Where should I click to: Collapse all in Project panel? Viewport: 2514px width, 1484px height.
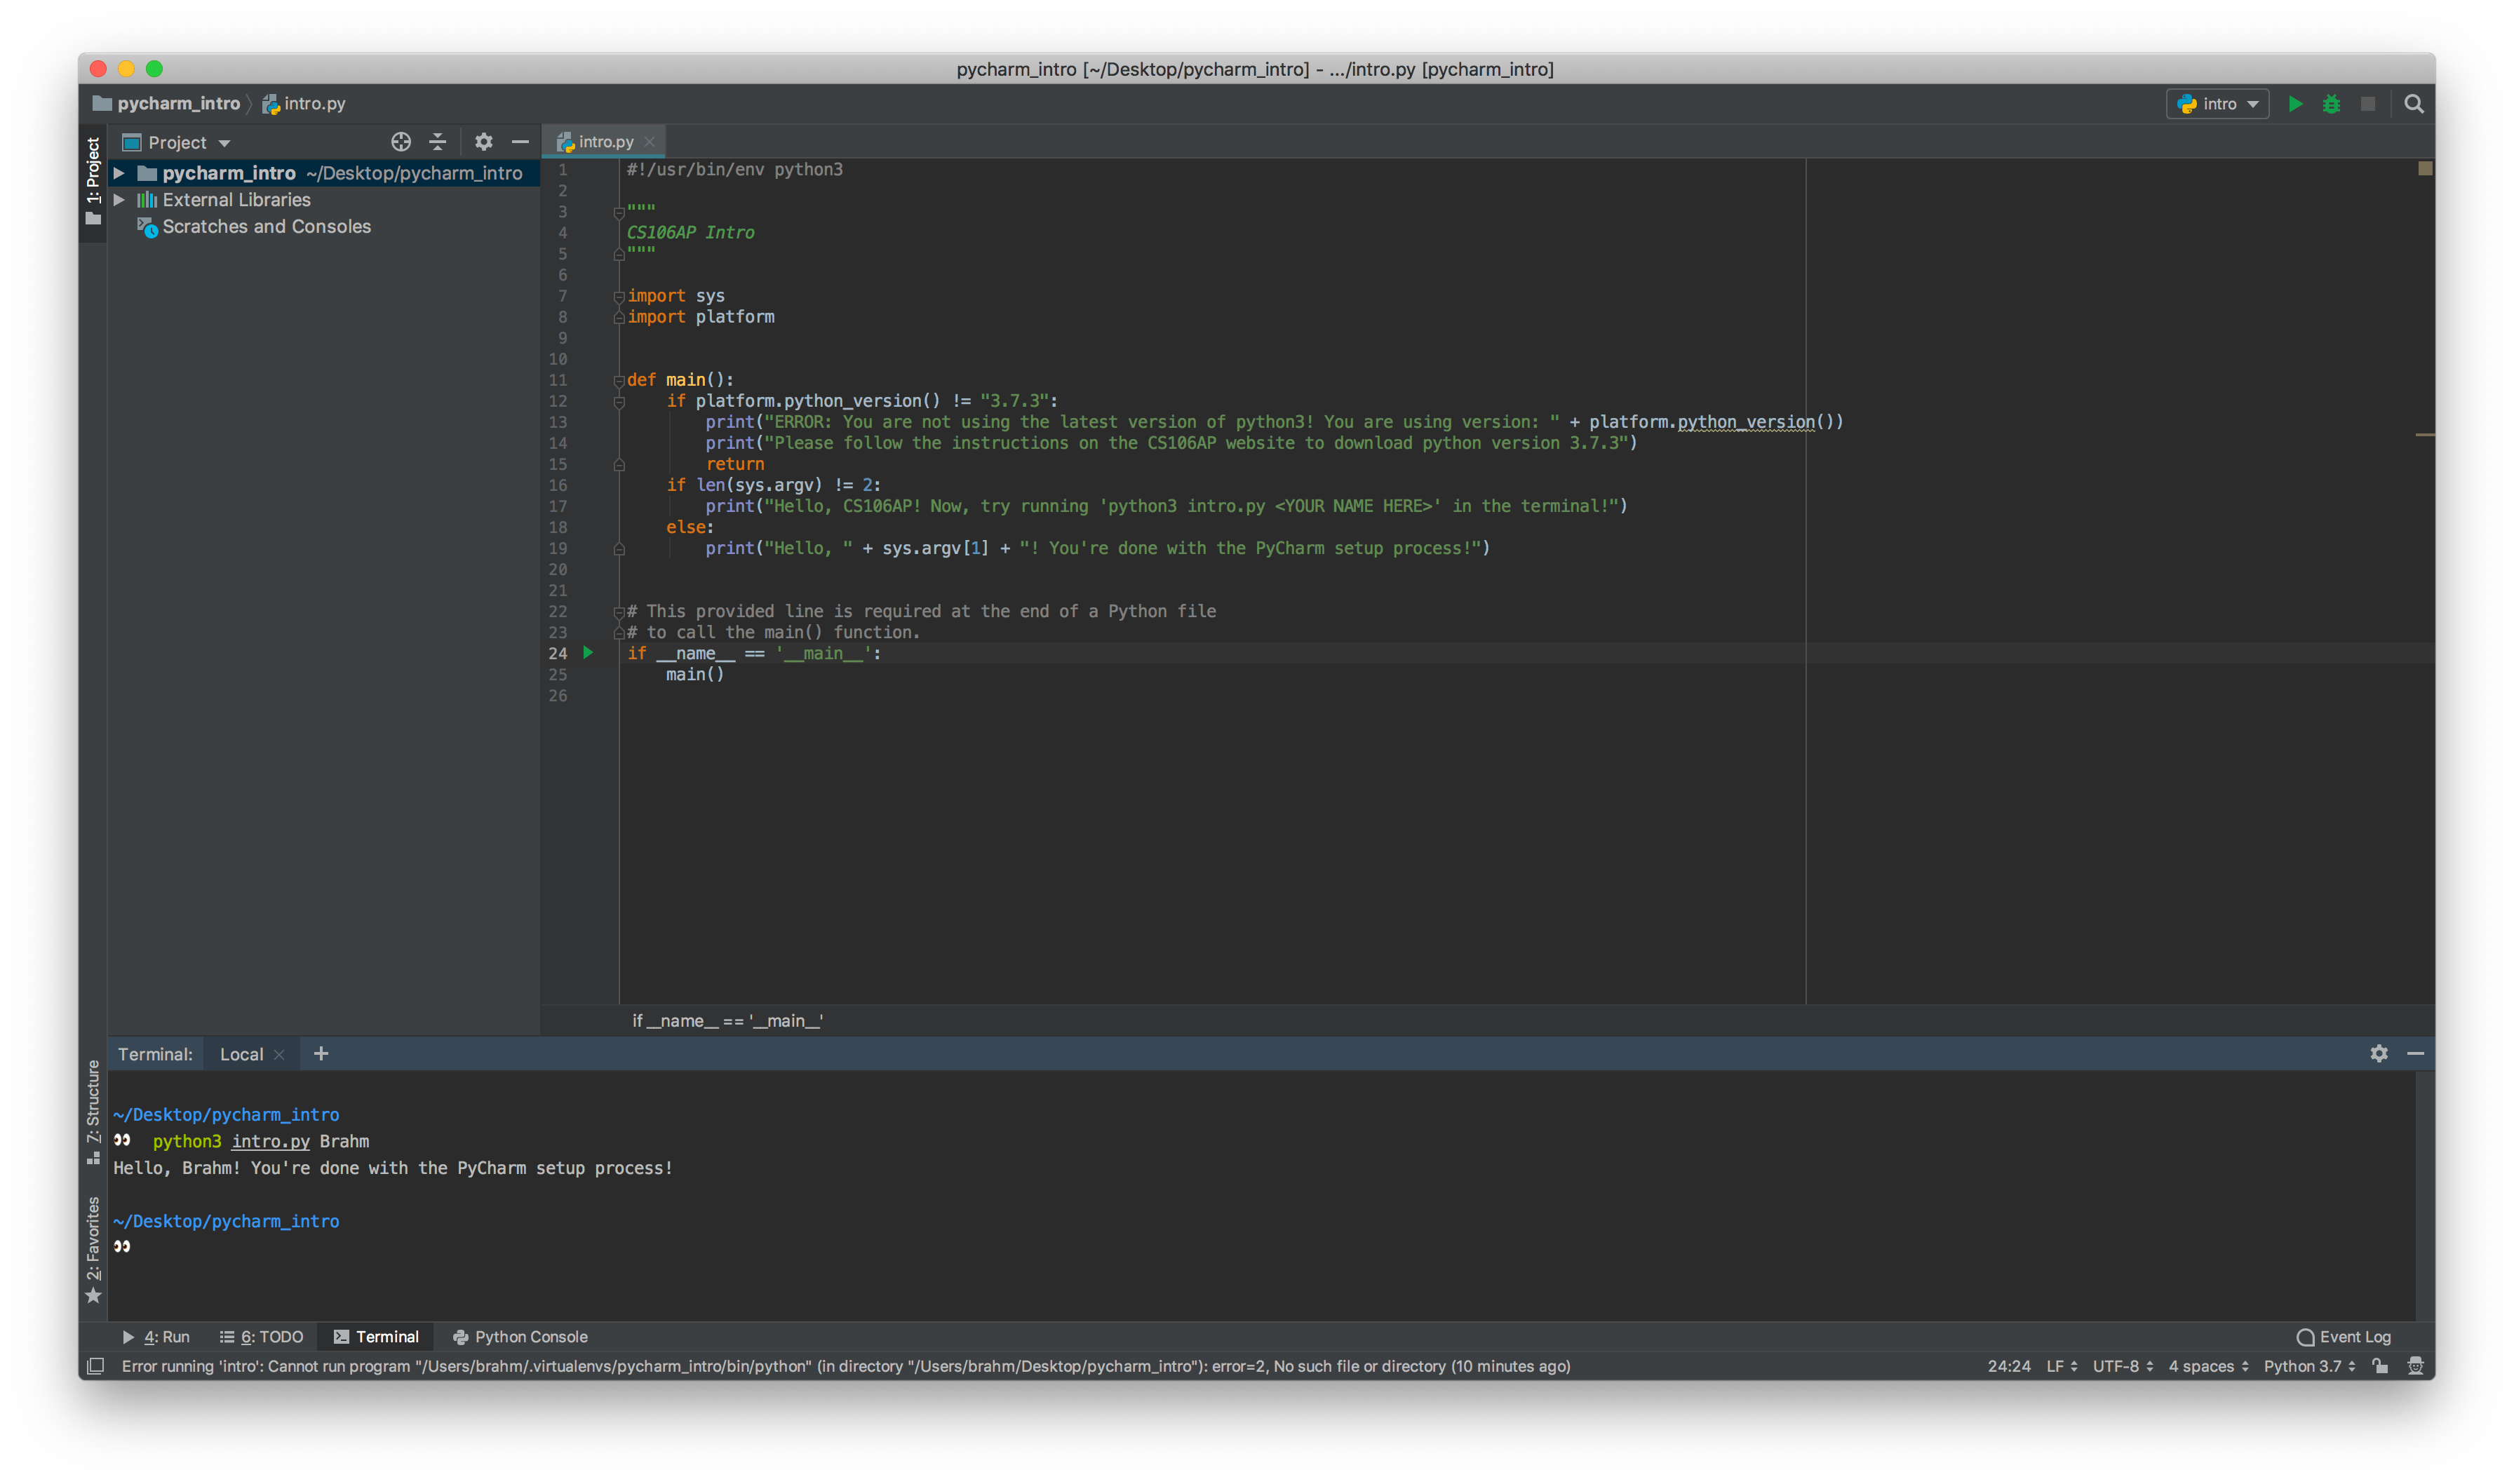point(437,142)
